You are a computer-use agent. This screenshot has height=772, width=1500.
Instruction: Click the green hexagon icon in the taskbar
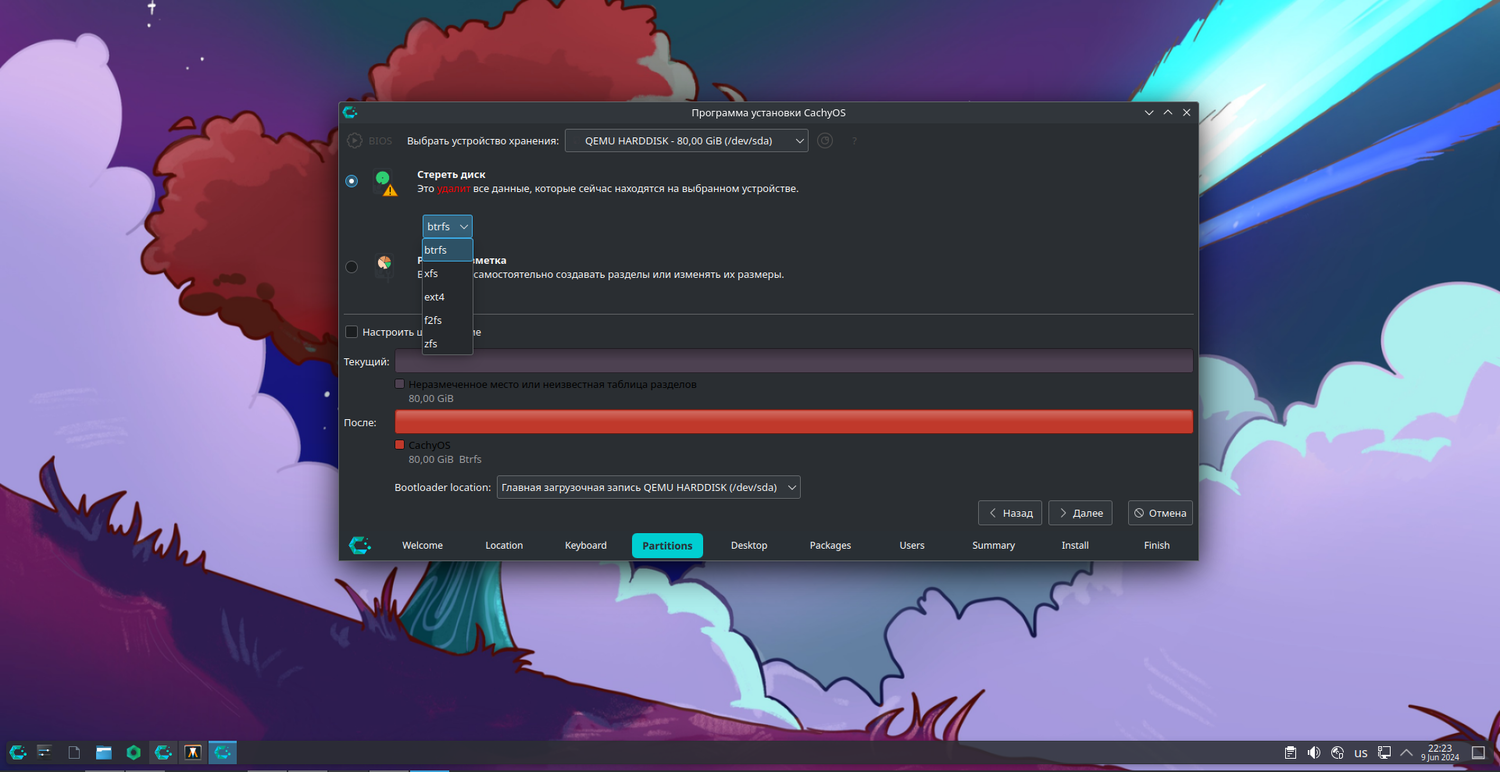pos(134,752)
